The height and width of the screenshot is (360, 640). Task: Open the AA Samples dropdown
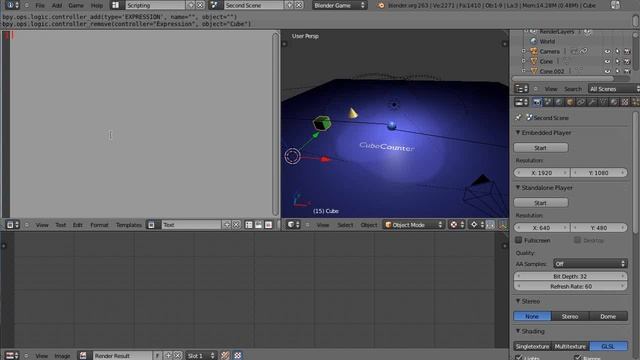[590, 264]
